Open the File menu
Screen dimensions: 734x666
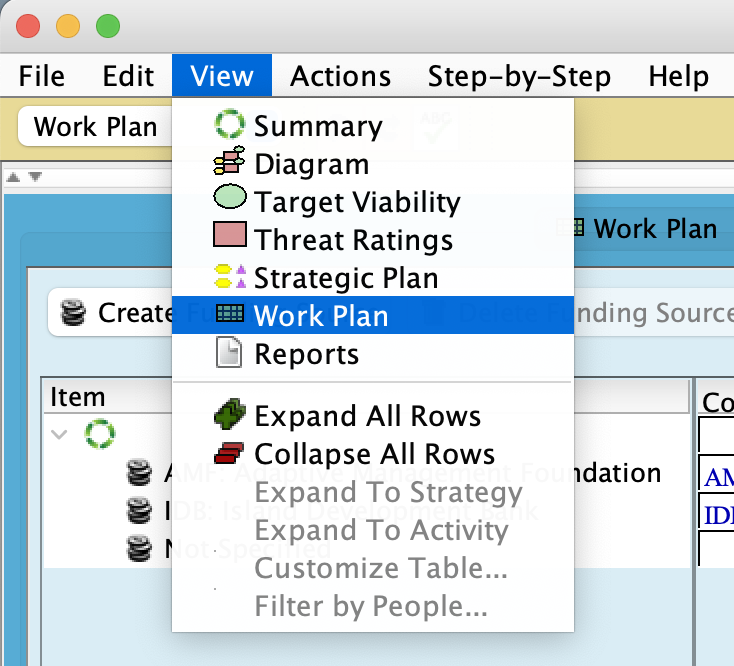coord(42,76)
